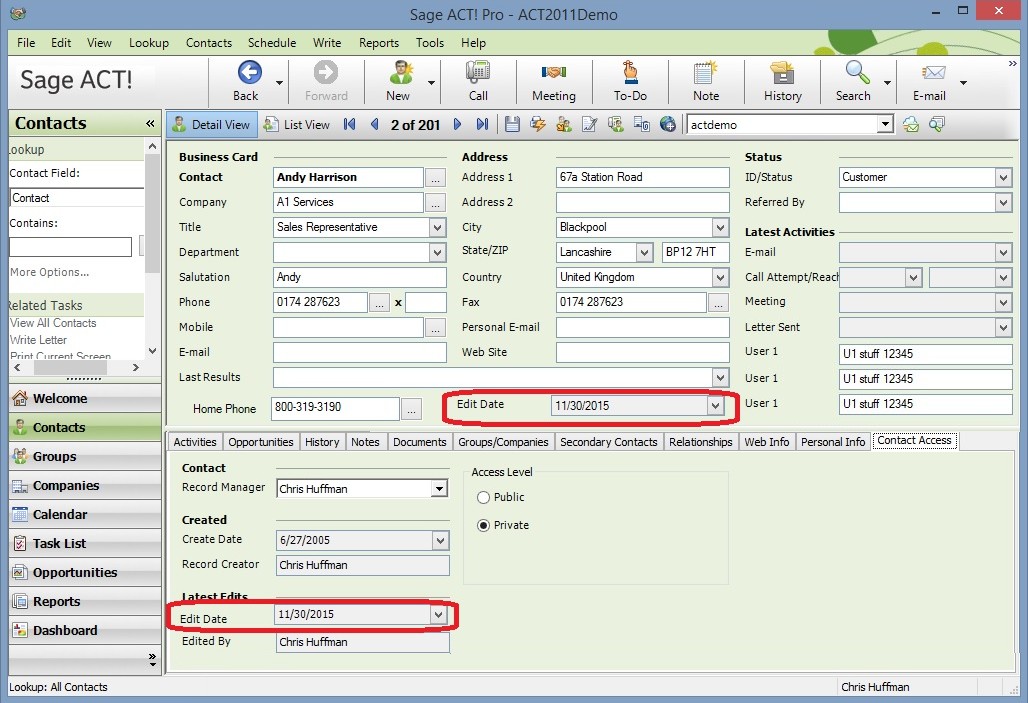Click the Back arrow toolbar icon

[x=249, y=72]
